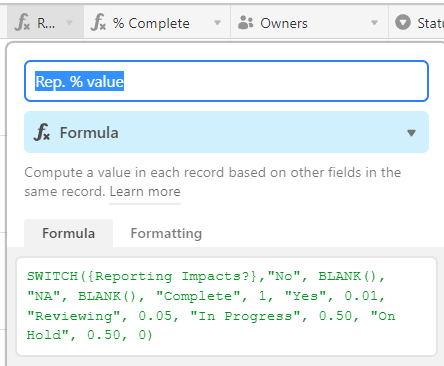Click the Status column single-select icon
This screenshot has height=366, width=444.
click(403, 23)
